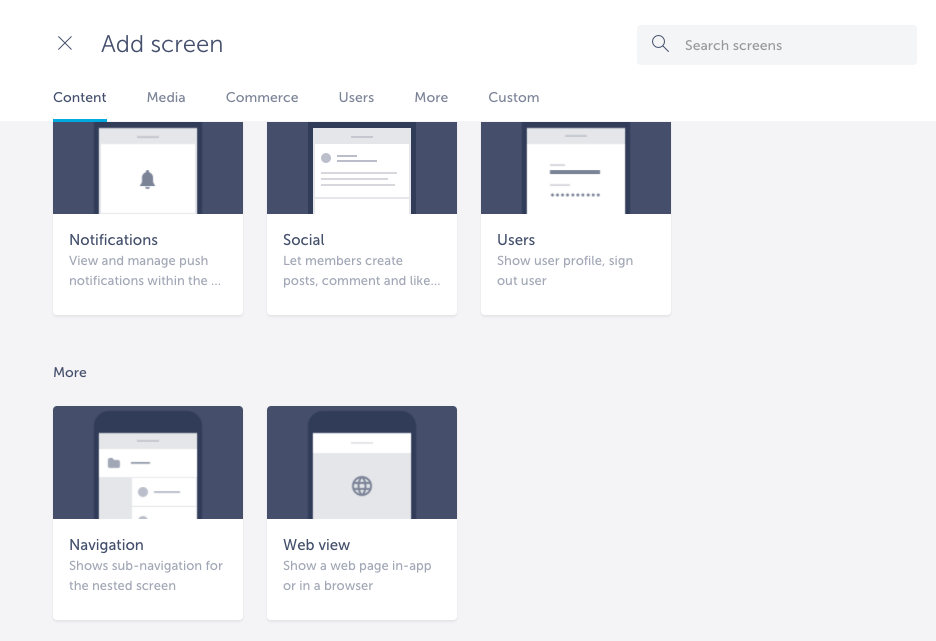Click the Navigation card title
Image resolution: width=936 pixels, height=641 pixels.
(106, 545)
